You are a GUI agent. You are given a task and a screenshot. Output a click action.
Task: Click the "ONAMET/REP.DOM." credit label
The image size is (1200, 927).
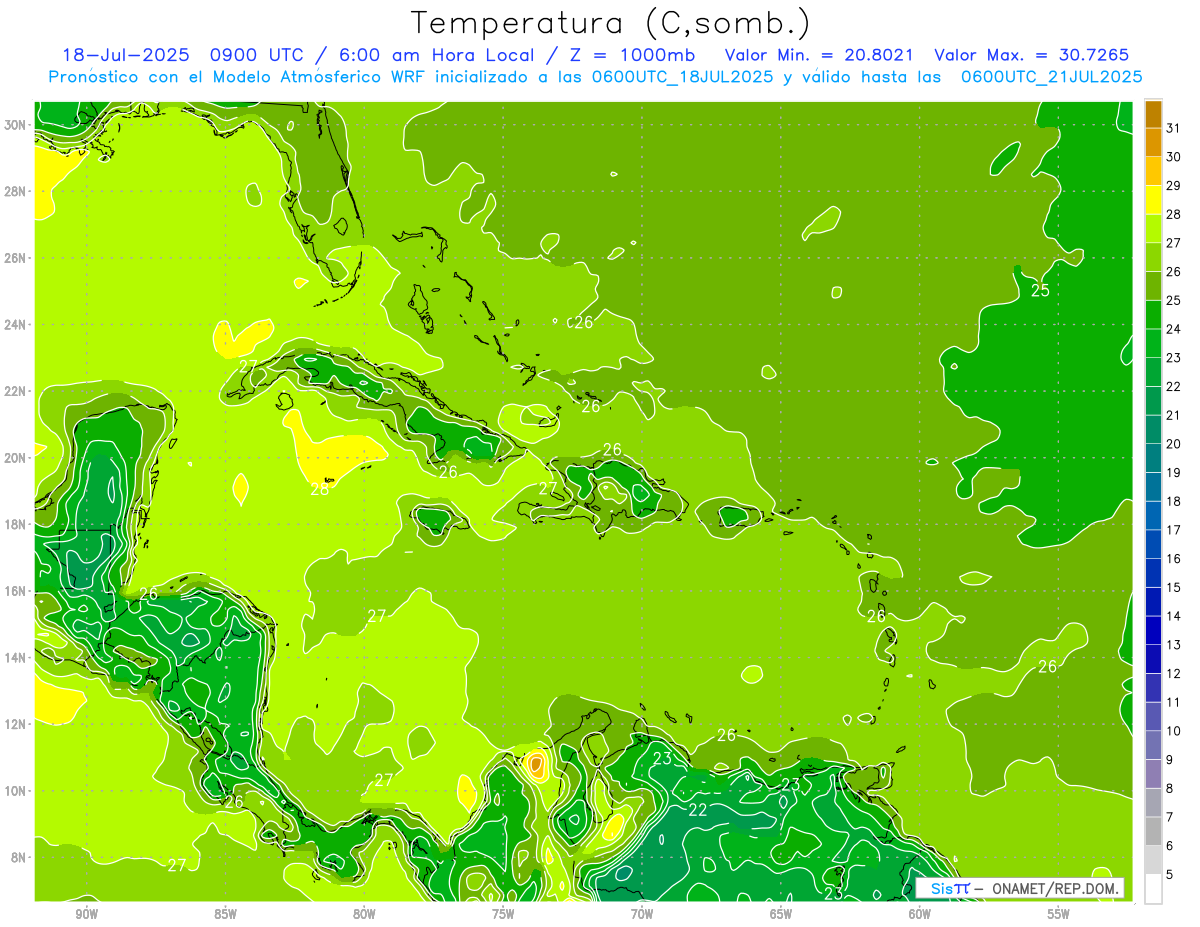coord(1055,888)
